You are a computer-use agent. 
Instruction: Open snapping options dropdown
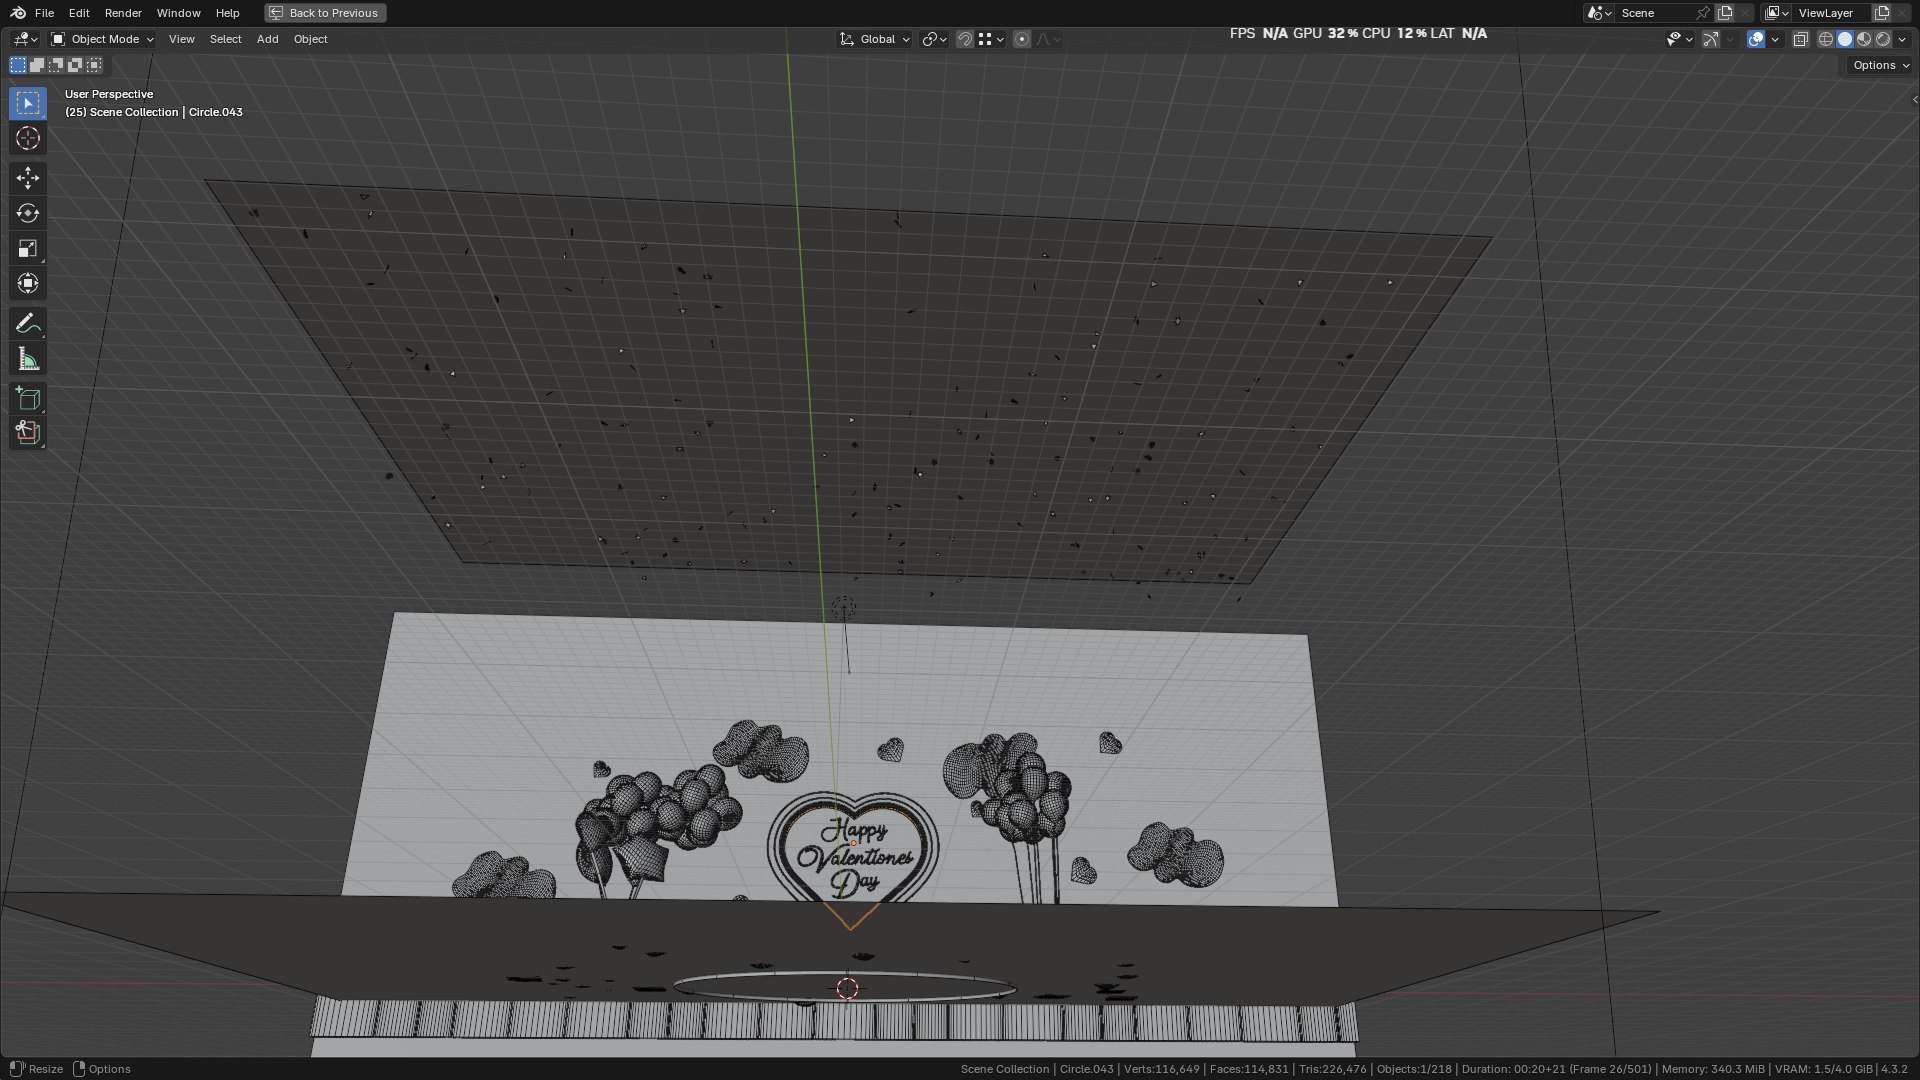pos(992,39)
